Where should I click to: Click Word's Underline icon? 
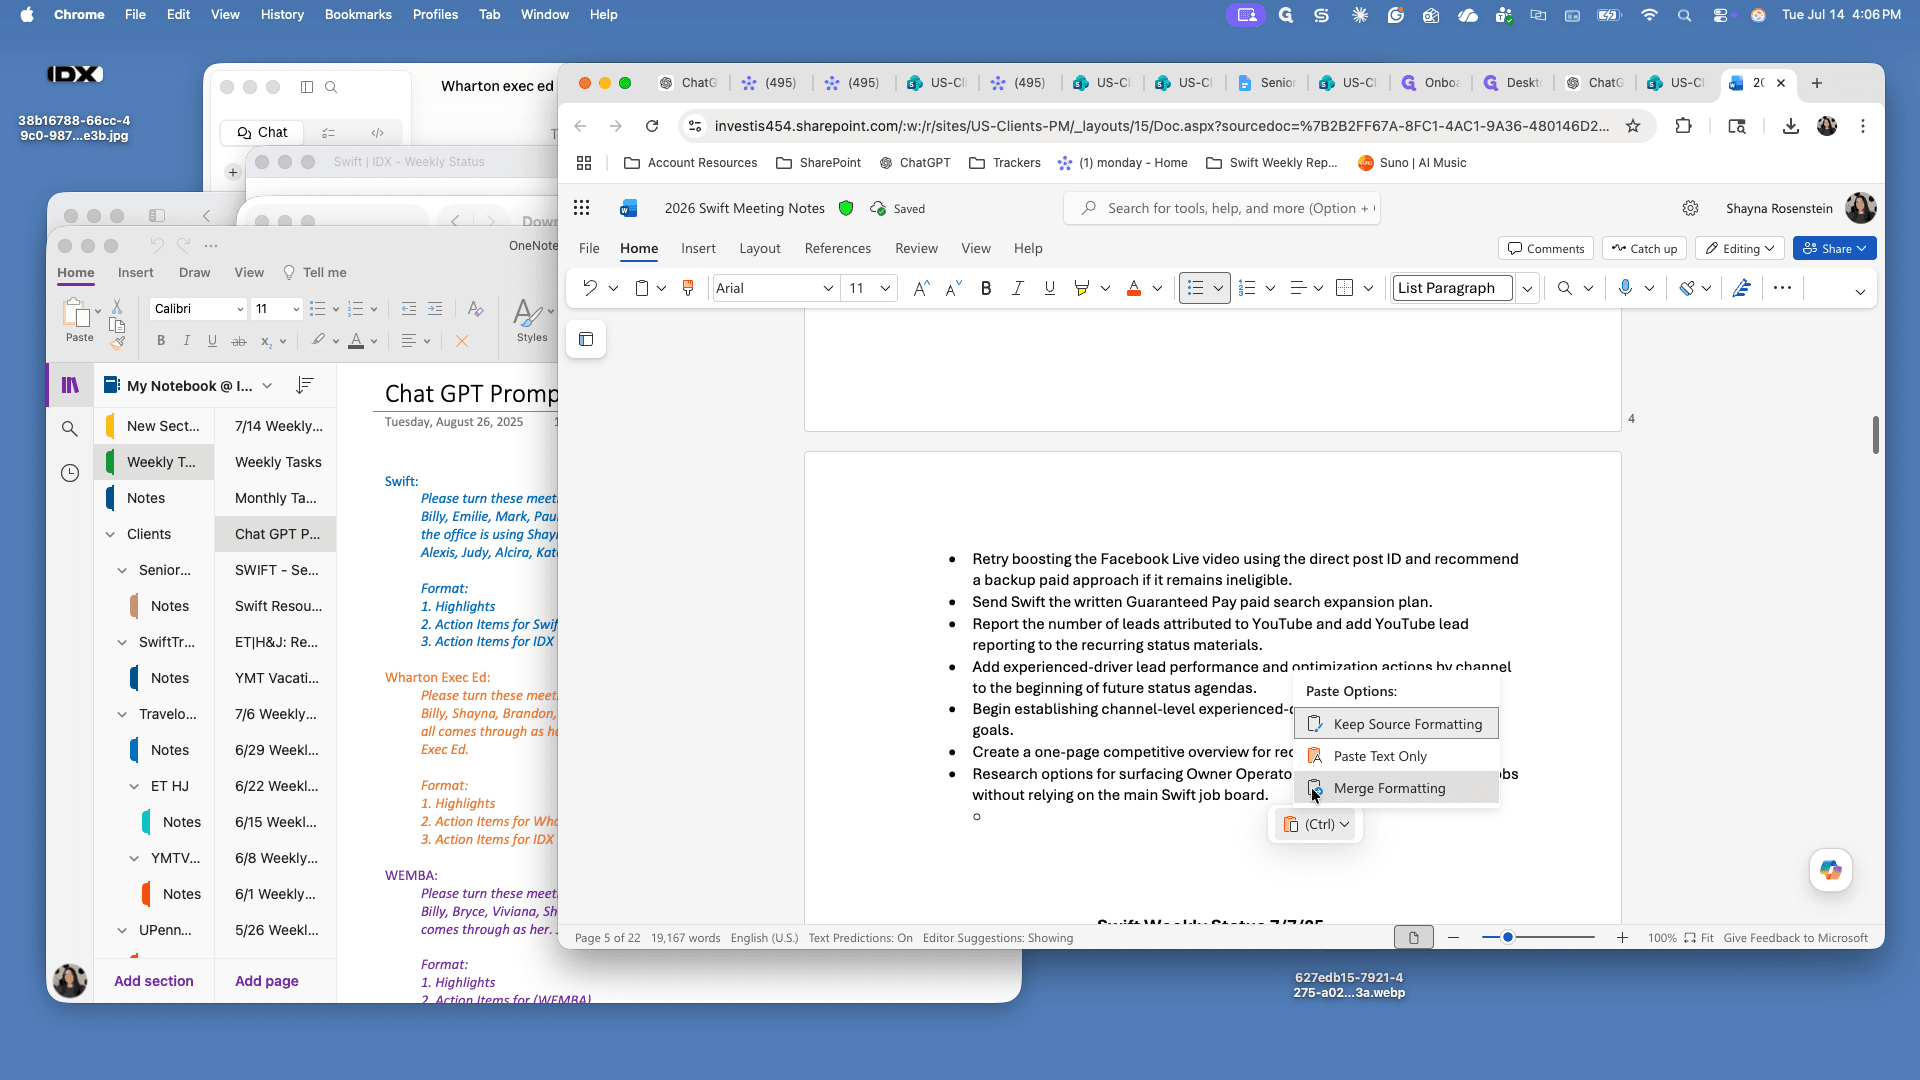(1049, 288)
